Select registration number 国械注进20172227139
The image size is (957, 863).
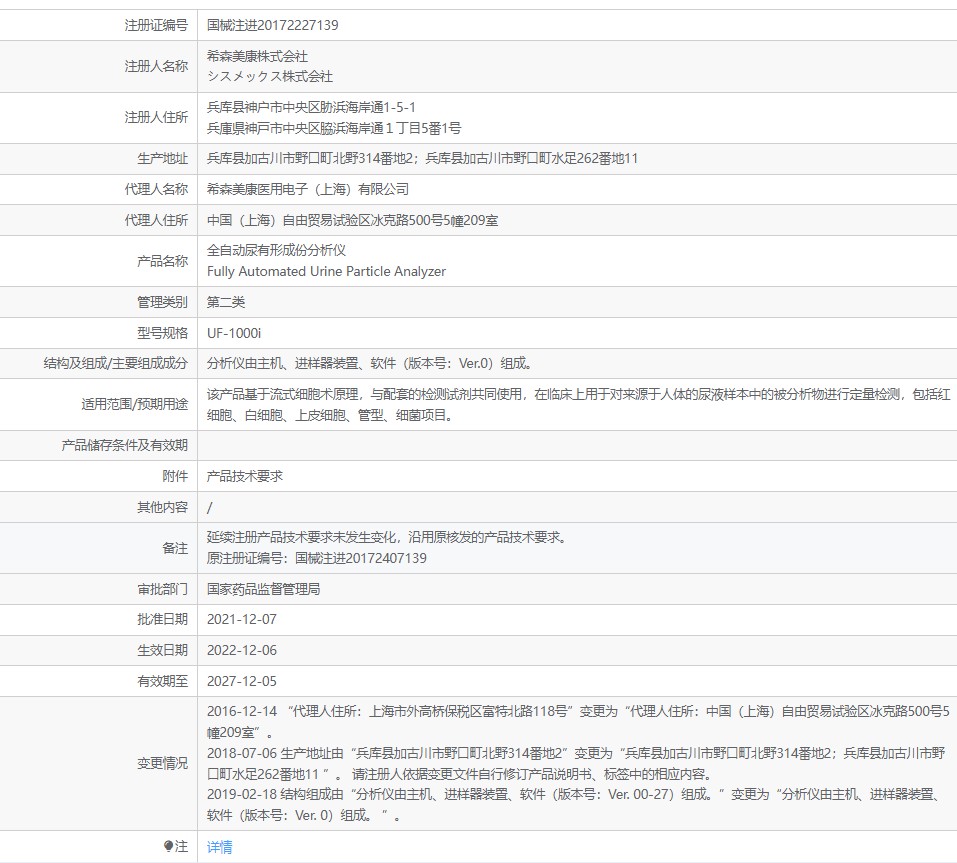click(x=272, y=25)
